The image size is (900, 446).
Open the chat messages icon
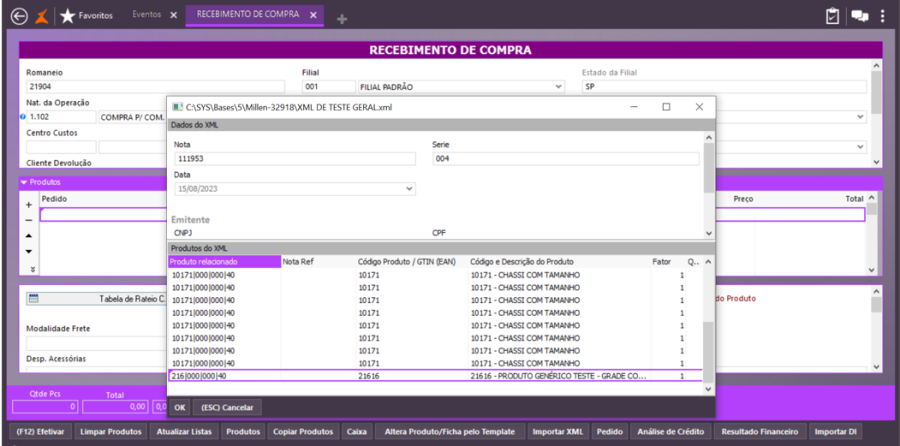point(859,16)
